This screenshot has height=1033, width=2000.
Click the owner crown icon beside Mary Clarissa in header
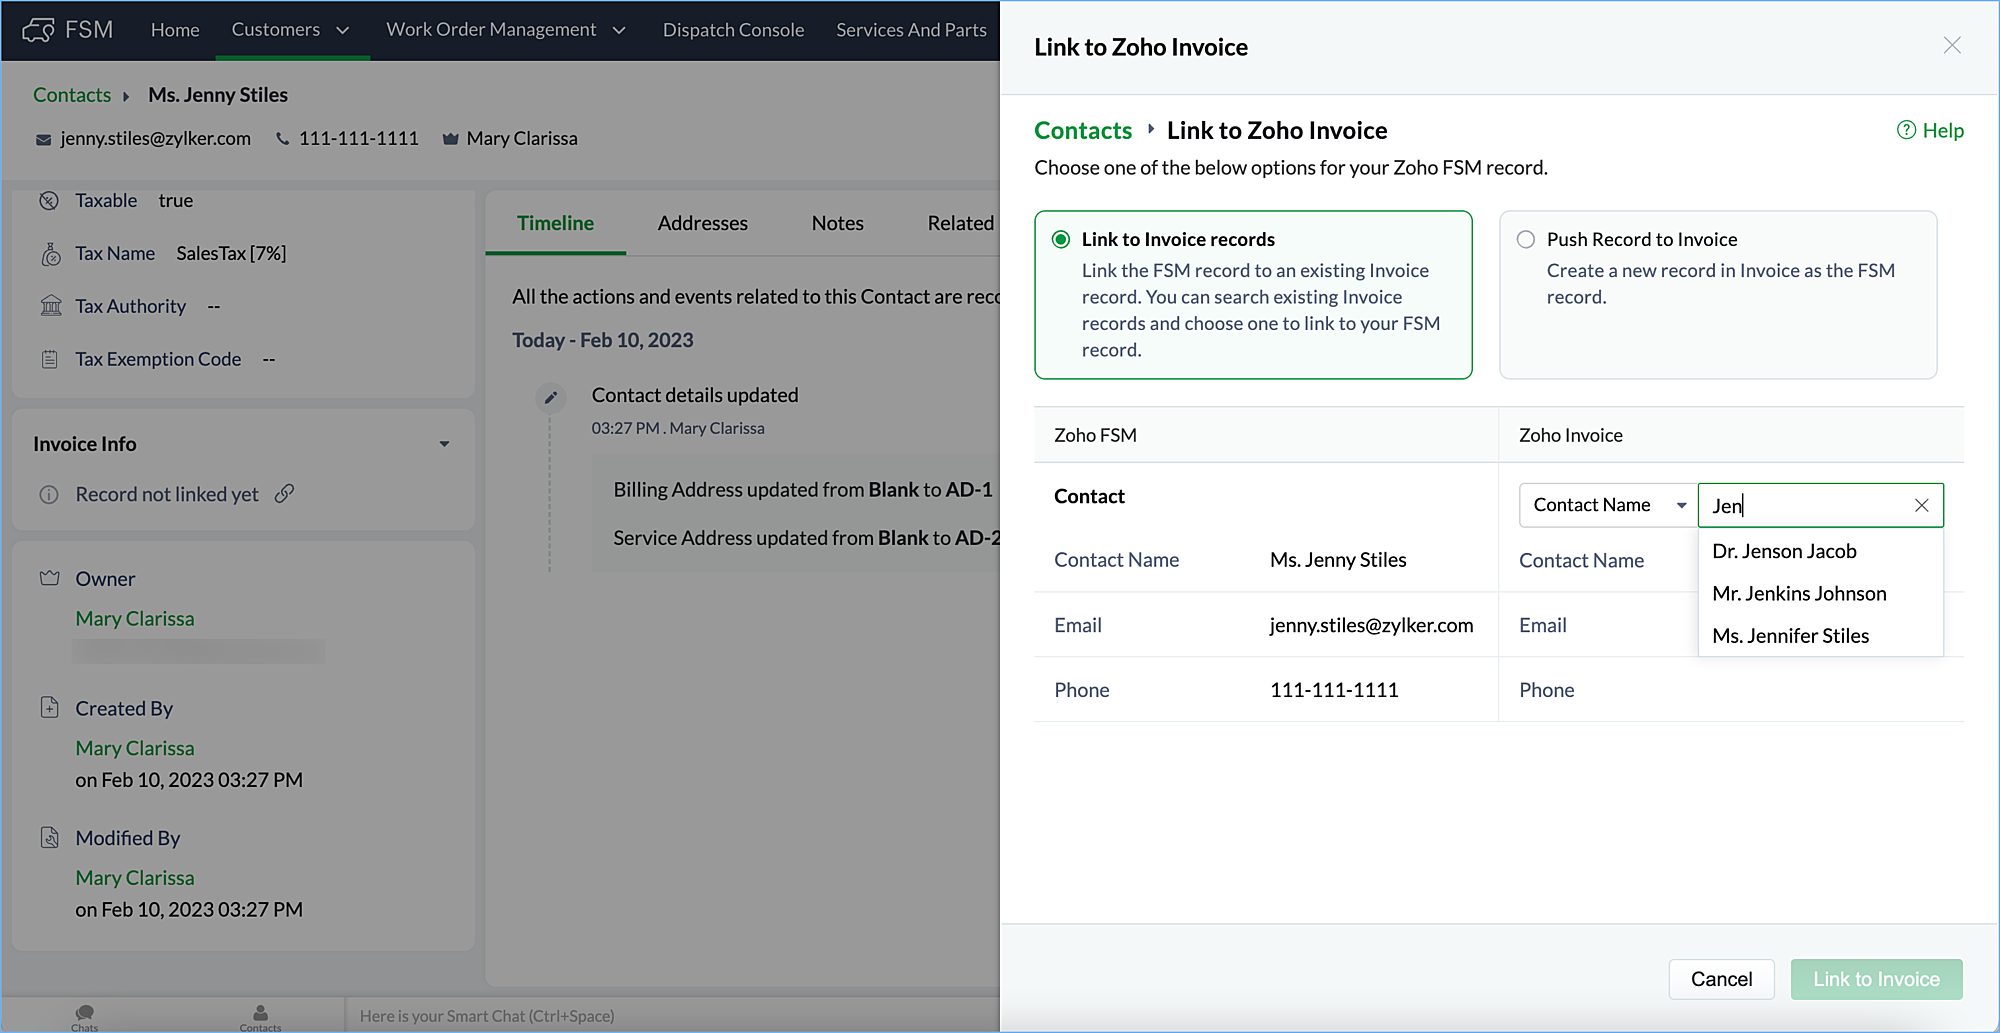(x=450, y=139)
